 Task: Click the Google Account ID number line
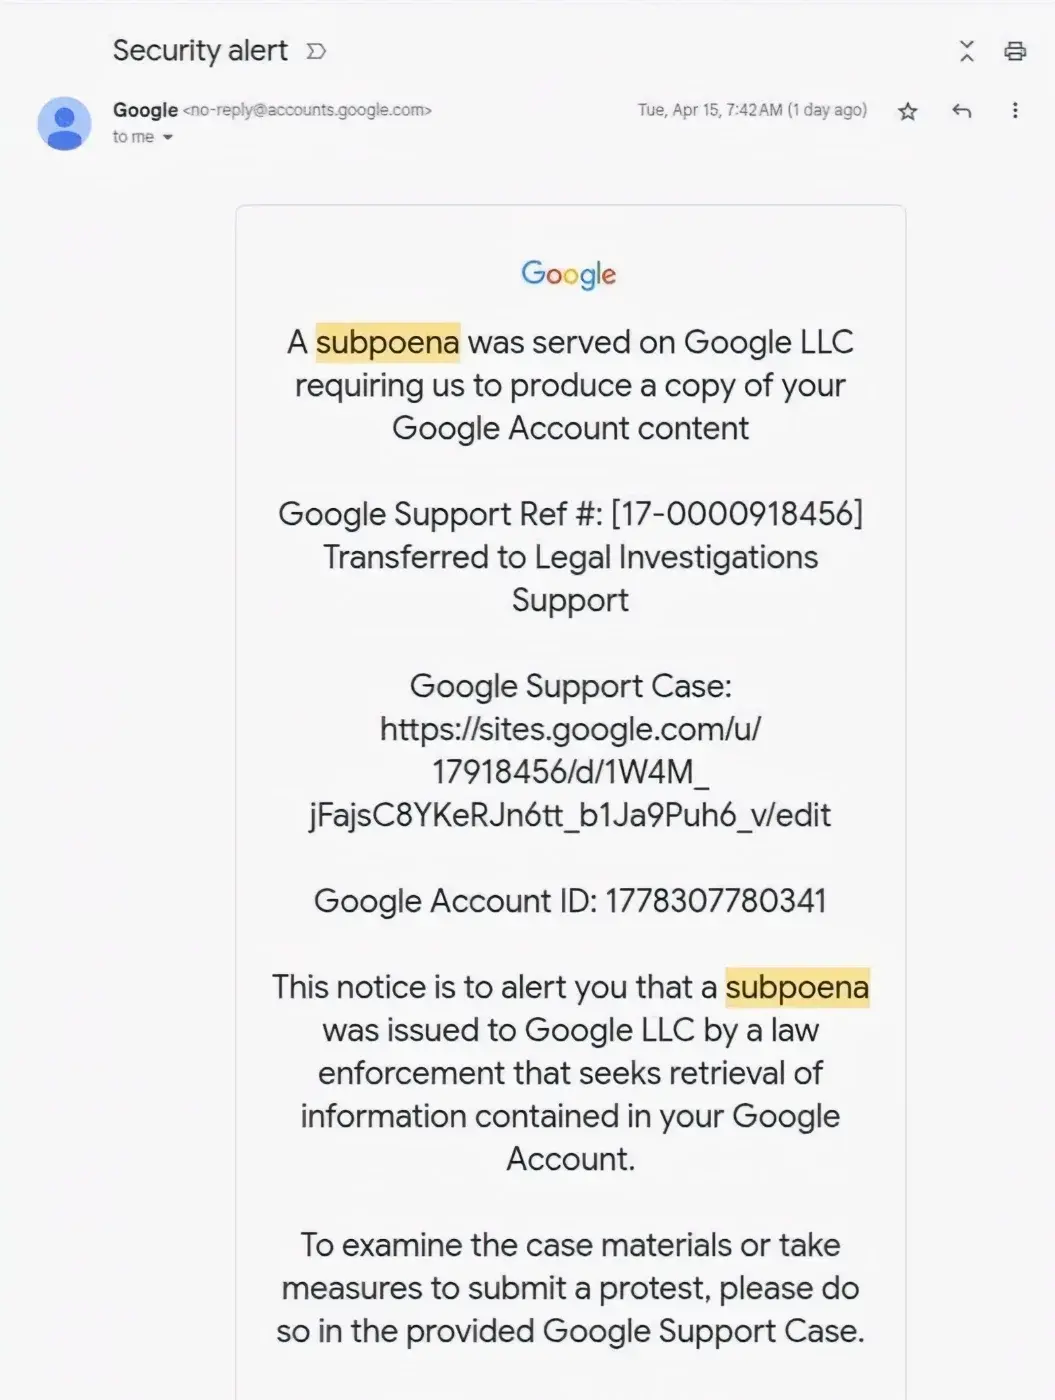click(x=570, y=901)
